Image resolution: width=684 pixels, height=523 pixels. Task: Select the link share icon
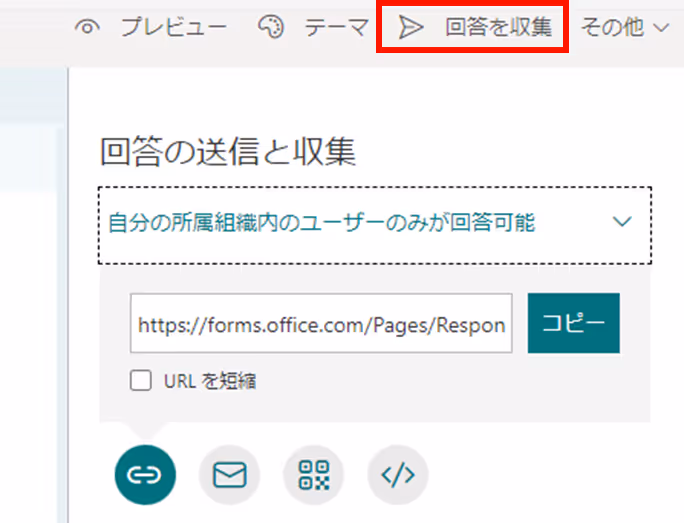click(145, 475)
